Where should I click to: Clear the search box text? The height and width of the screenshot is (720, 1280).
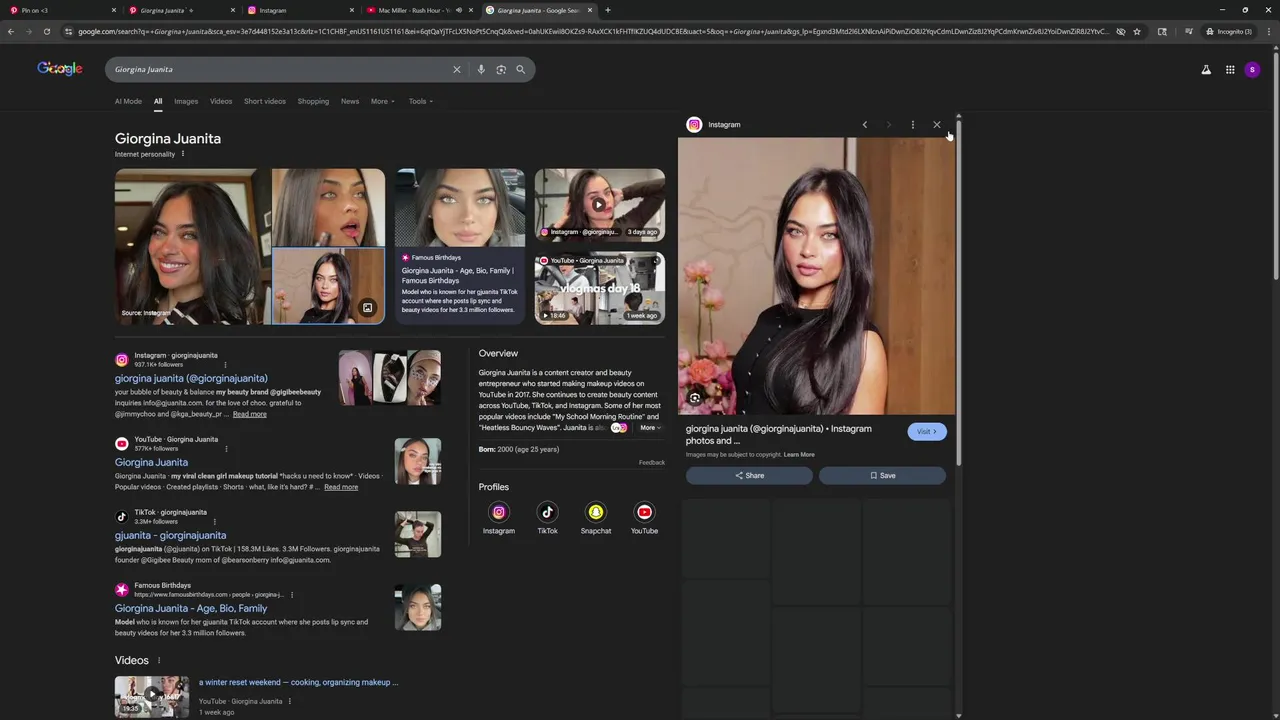pos(457,69)
